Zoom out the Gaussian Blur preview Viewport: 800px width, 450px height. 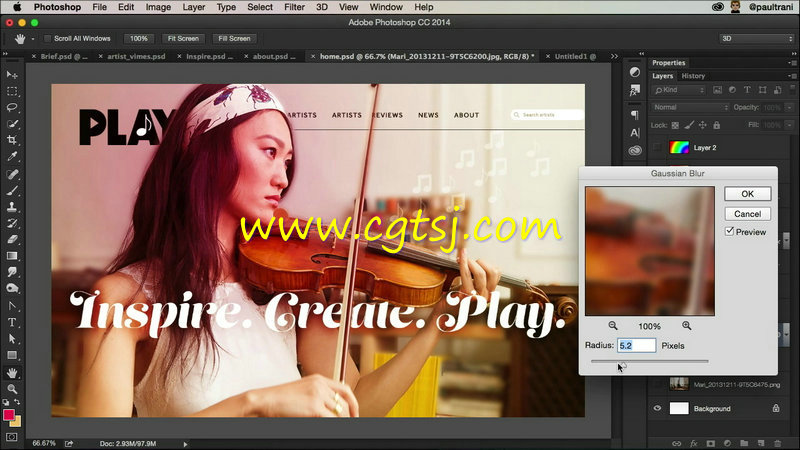click(613, 326)
